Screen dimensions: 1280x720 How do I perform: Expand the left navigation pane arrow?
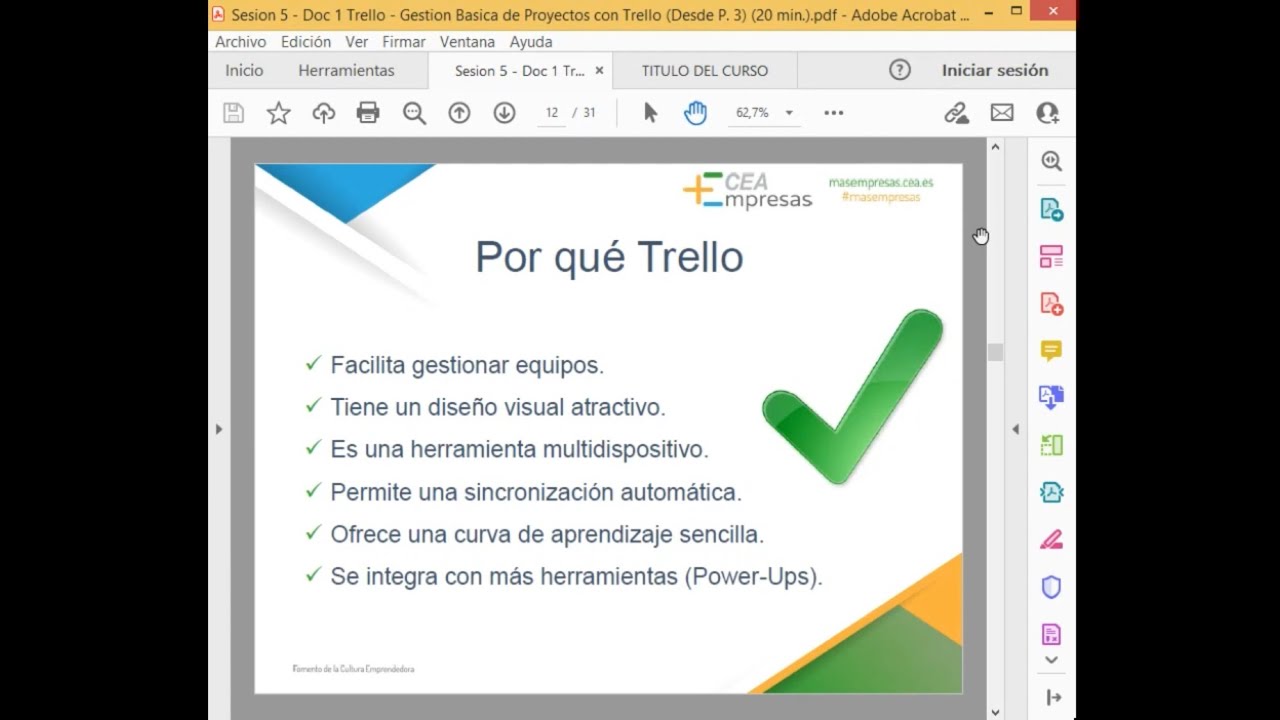coord(219,429)
